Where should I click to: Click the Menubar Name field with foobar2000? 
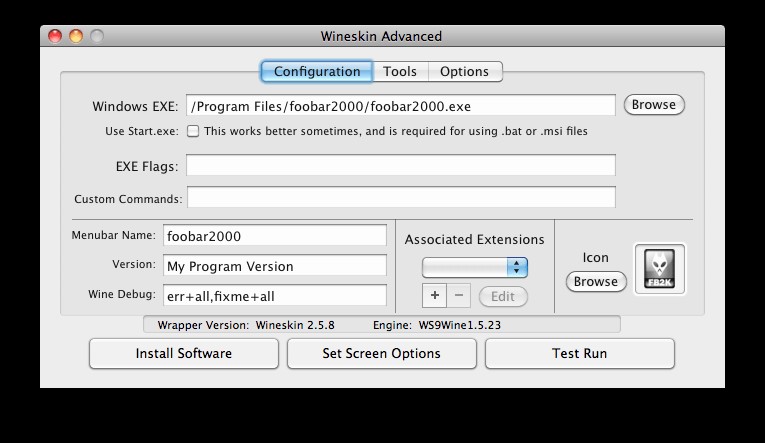point(275,236)
